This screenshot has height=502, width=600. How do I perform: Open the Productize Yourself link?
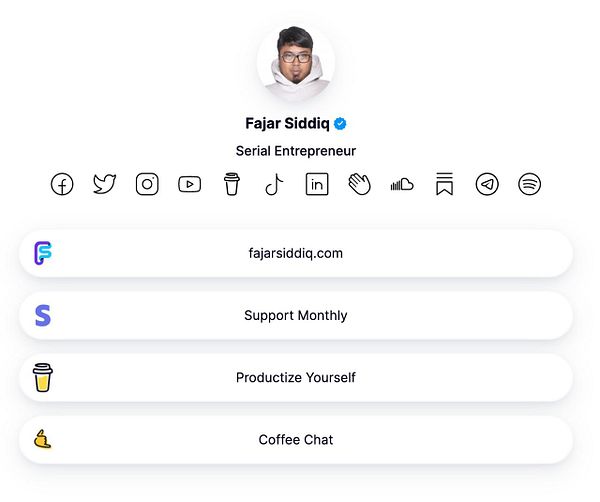[x=296, y=377]
